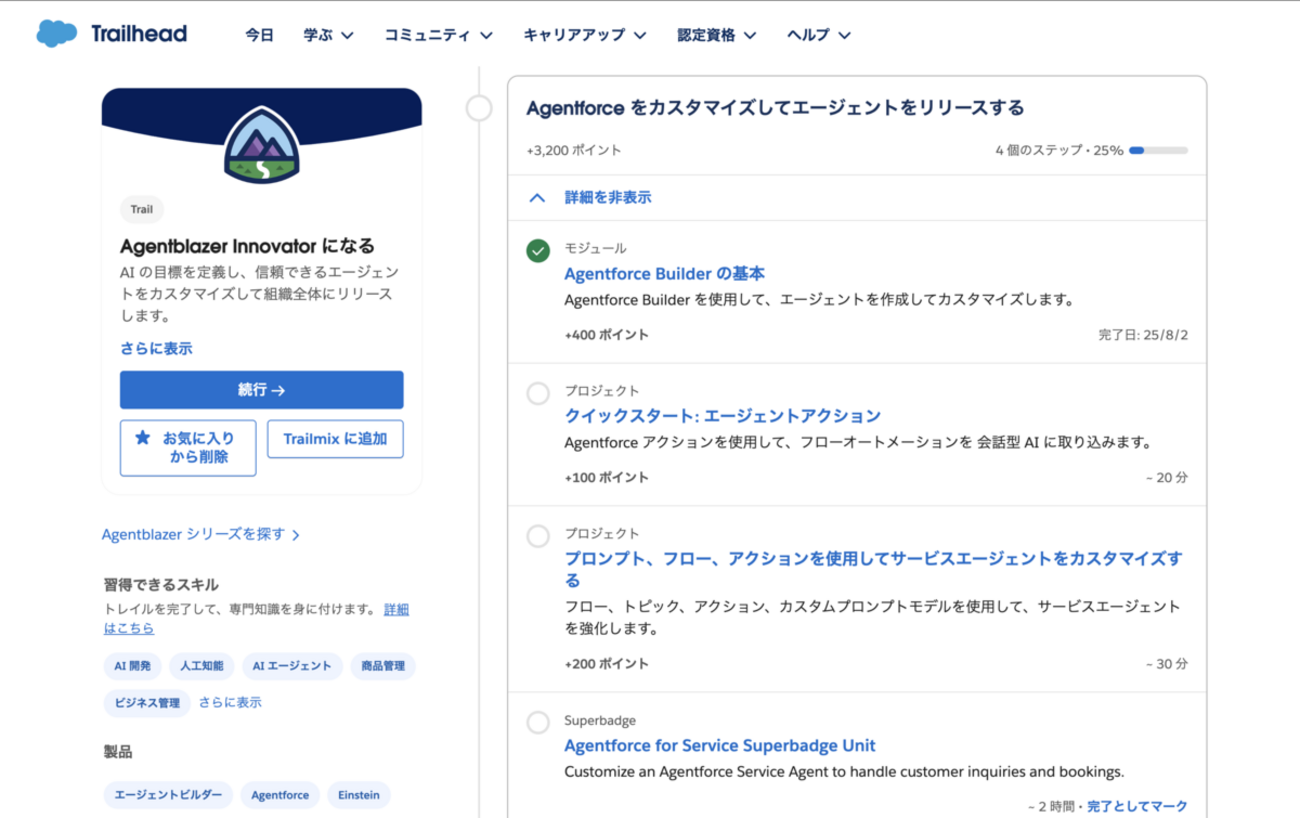Select the AI エージェント skill tag

pyautogui.click(x=292, y=666)
